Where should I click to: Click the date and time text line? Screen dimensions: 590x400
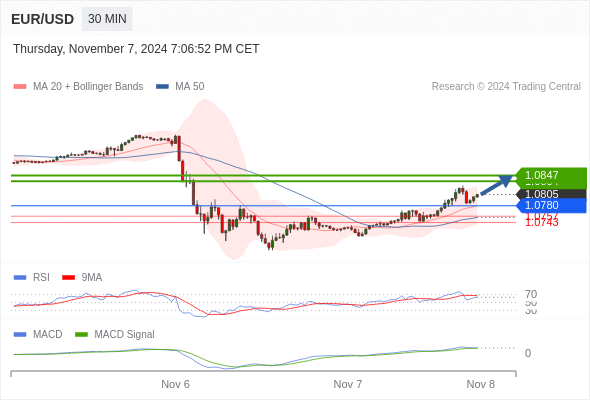(136, 49)
